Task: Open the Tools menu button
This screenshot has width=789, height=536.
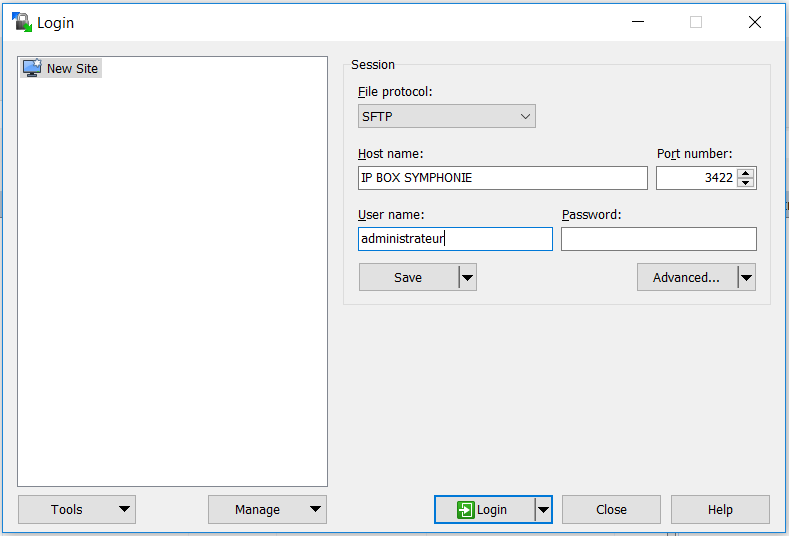Action: 77,510
